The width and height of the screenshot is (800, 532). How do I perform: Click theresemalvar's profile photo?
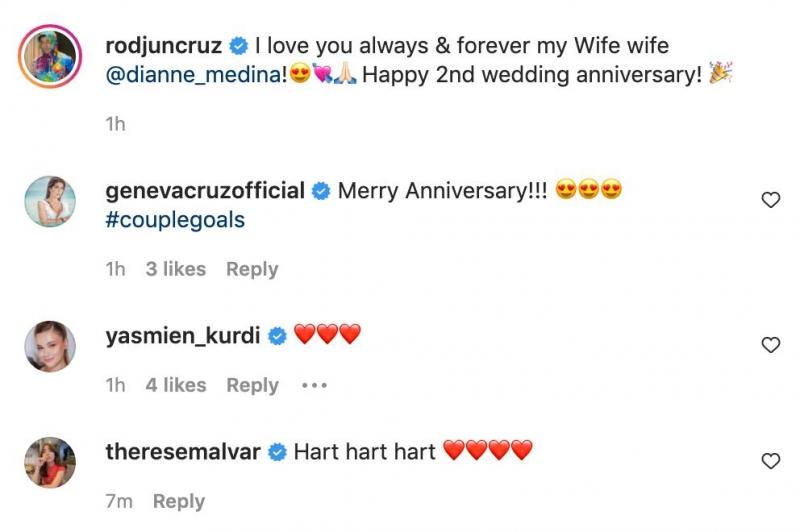pyautogui.click(x=49, y=462)
